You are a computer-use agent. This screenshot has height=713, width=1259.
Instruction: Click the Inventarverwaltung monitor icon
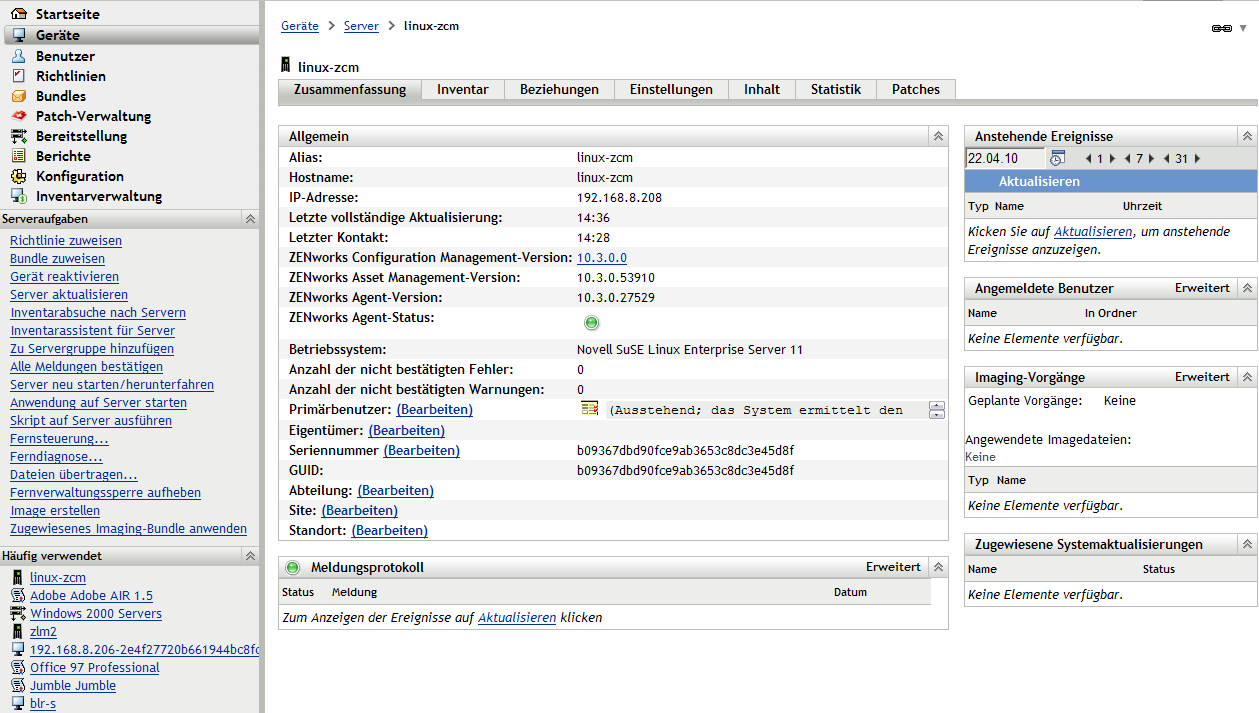[x=18, y=196]
